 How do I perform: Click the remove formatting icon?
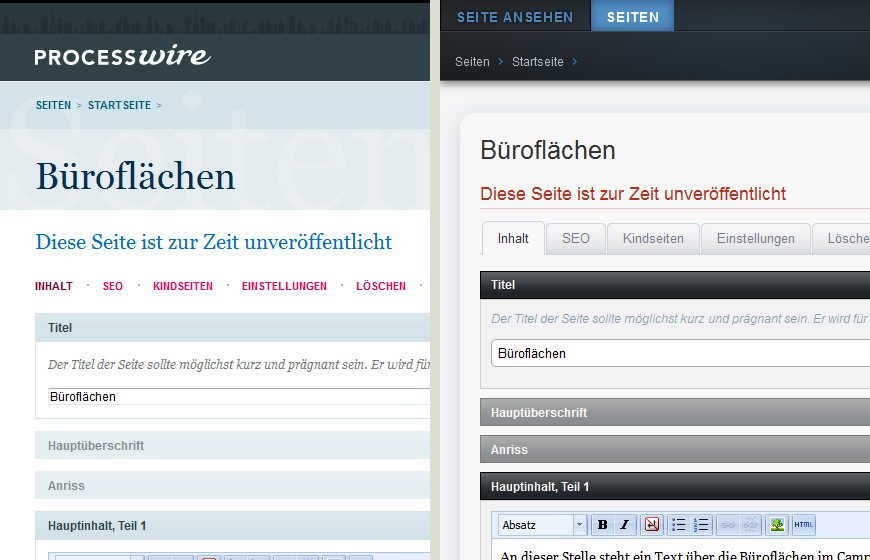[x=652, y=524]
